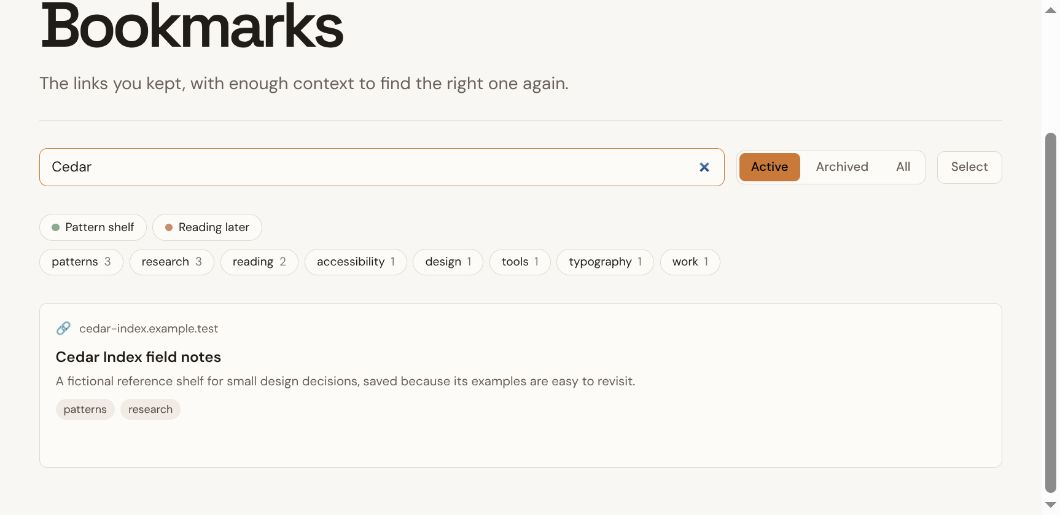Filter by Reading later collection
The height and width of the screenshot is (515, 1060).
[x=207, y=227]
